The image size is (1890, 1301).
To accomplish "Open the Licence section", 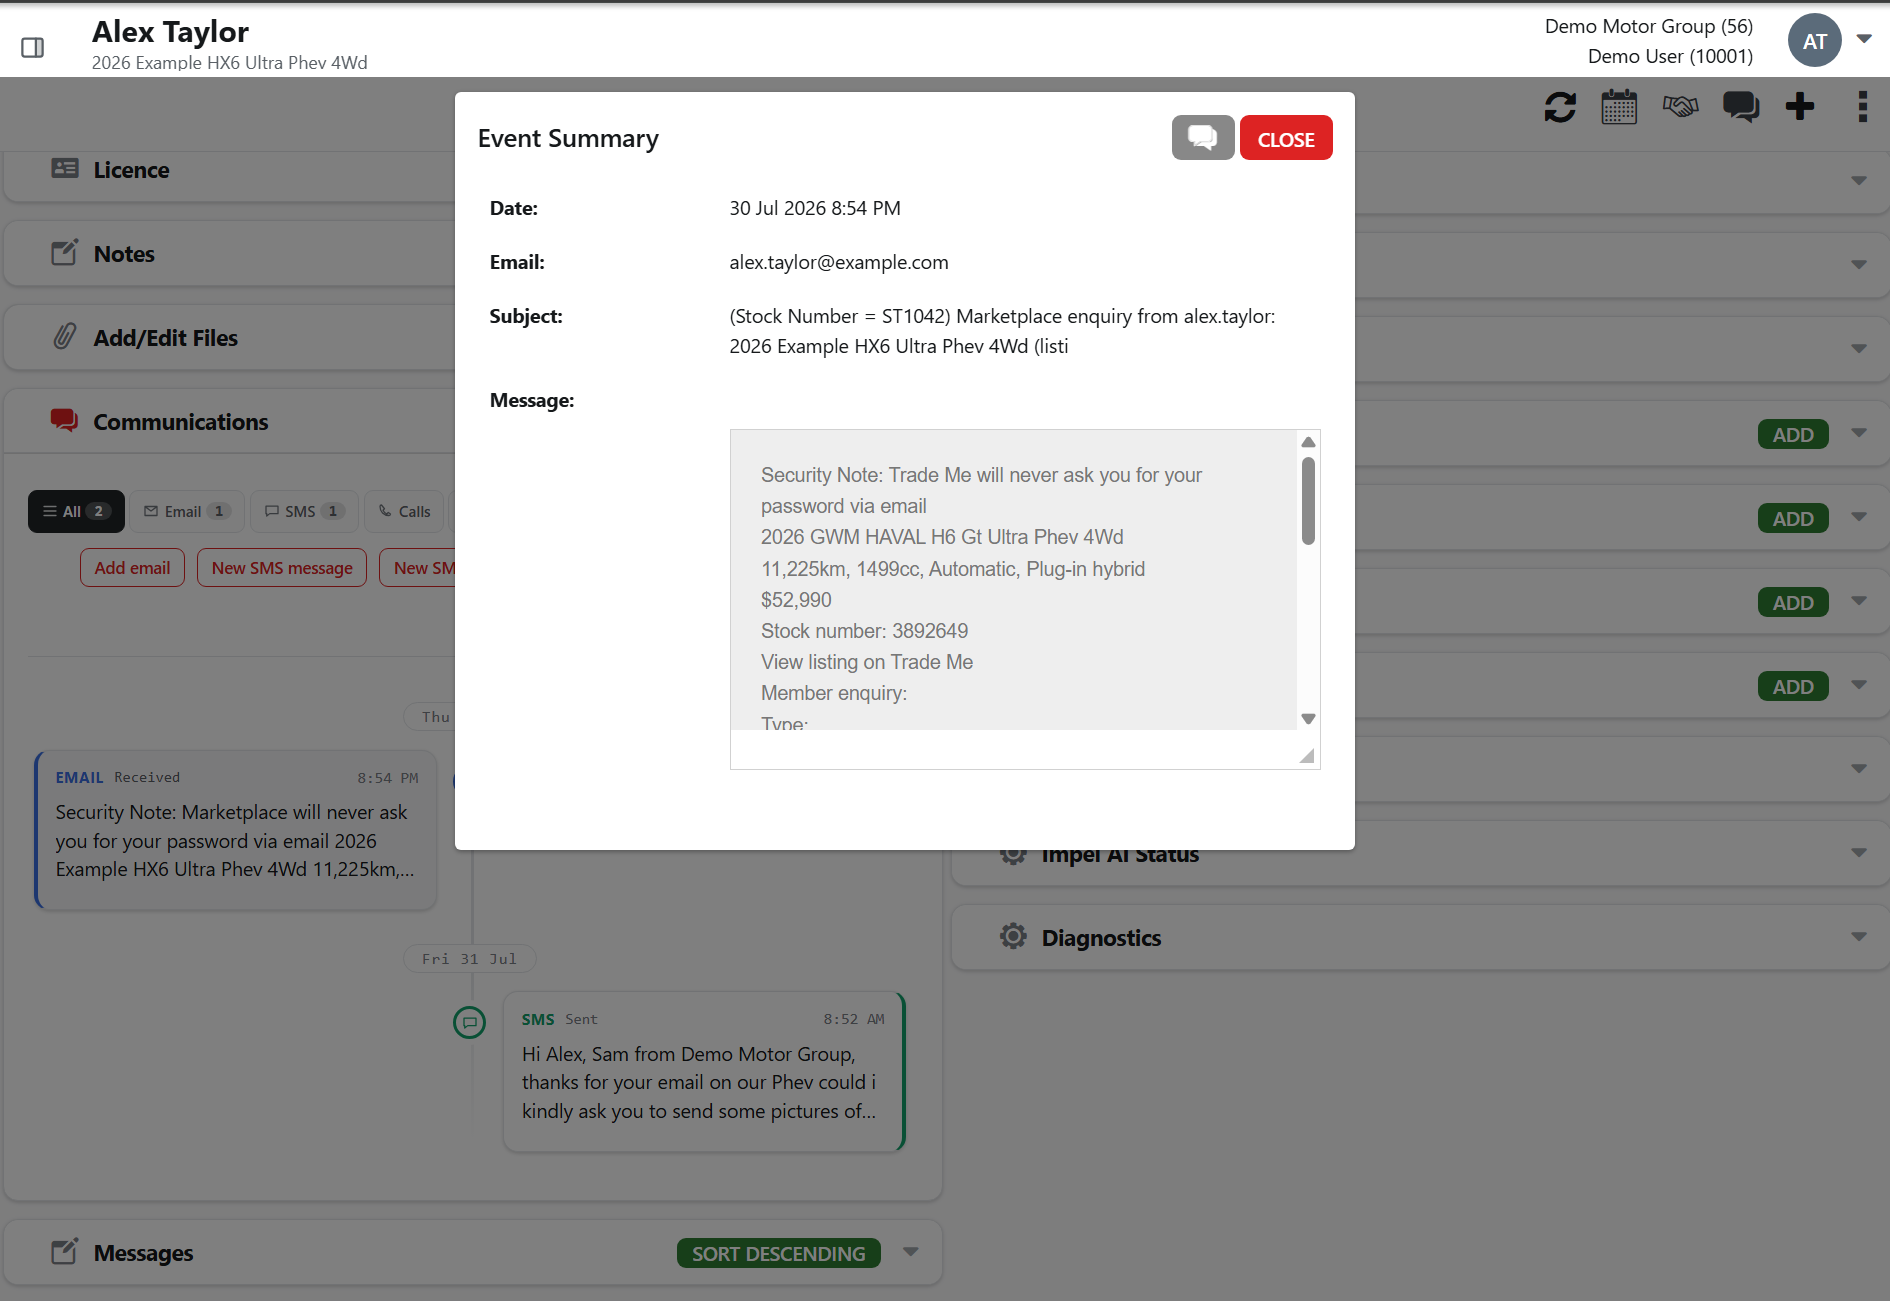I will [x=131, y=170].
